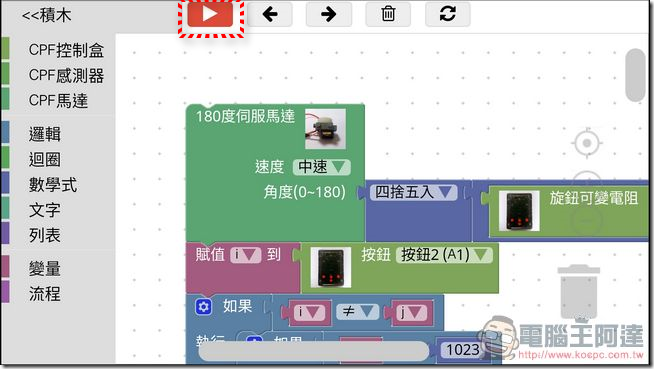Click the 1023 number field

[463, 350]
